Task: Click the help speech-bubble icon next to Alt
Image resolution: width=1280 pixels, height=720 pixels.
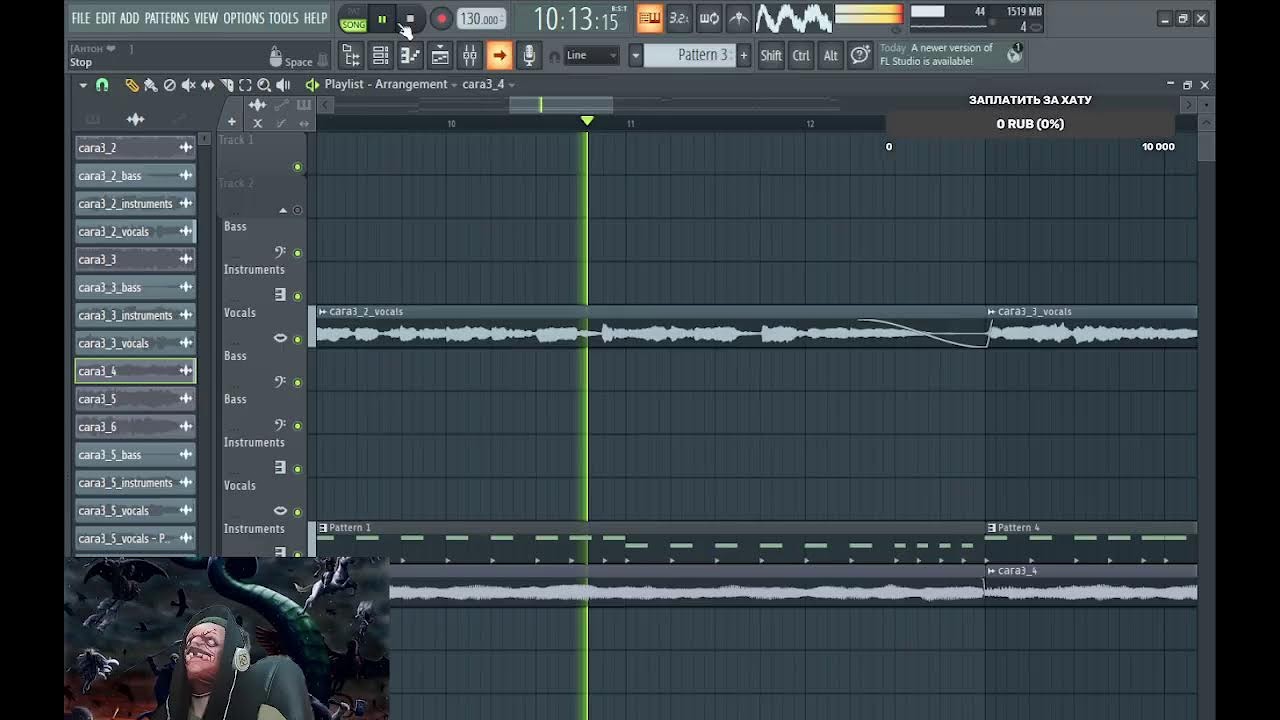Action: pos(860,55)
